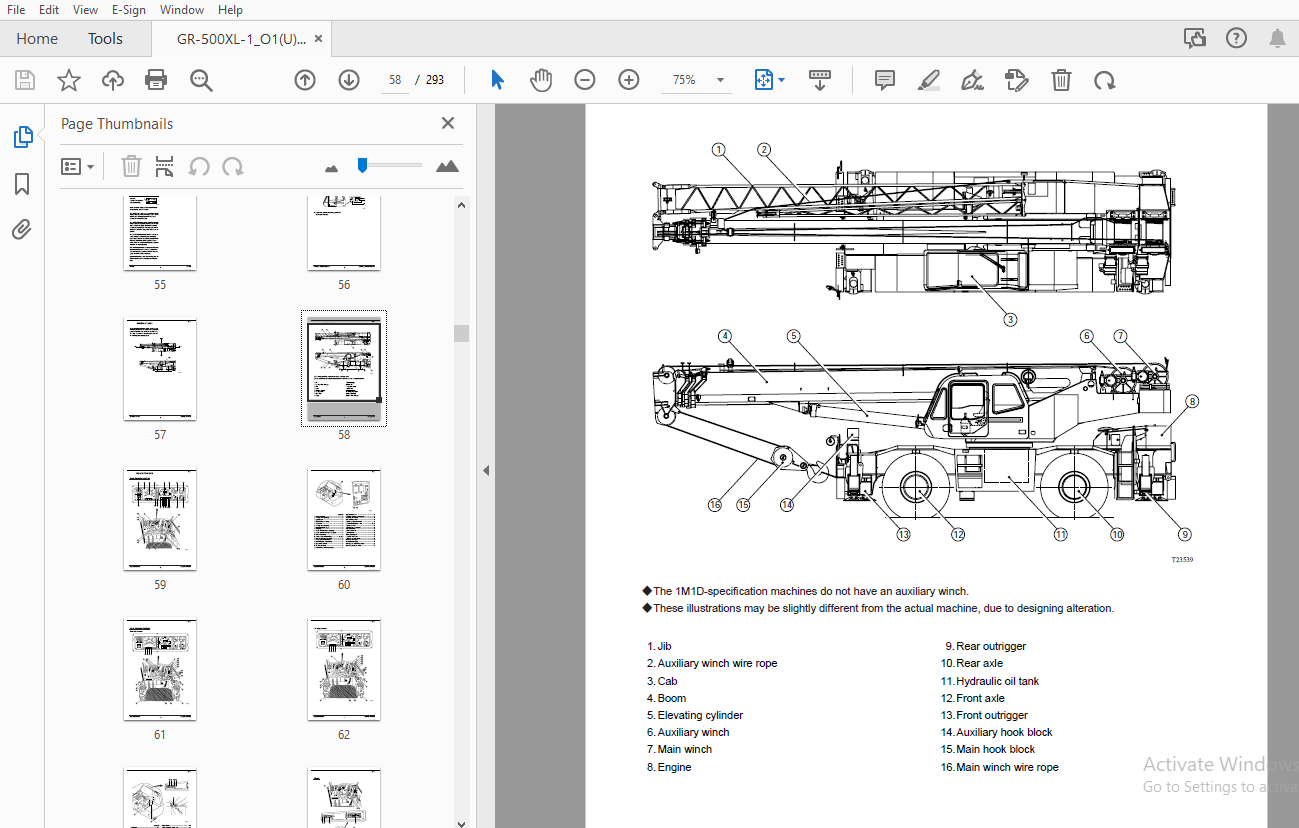The width and height of the screenshot is (1299, 828).
Task: Add bookmark with the star icon
Action: [x=69, y=80]
